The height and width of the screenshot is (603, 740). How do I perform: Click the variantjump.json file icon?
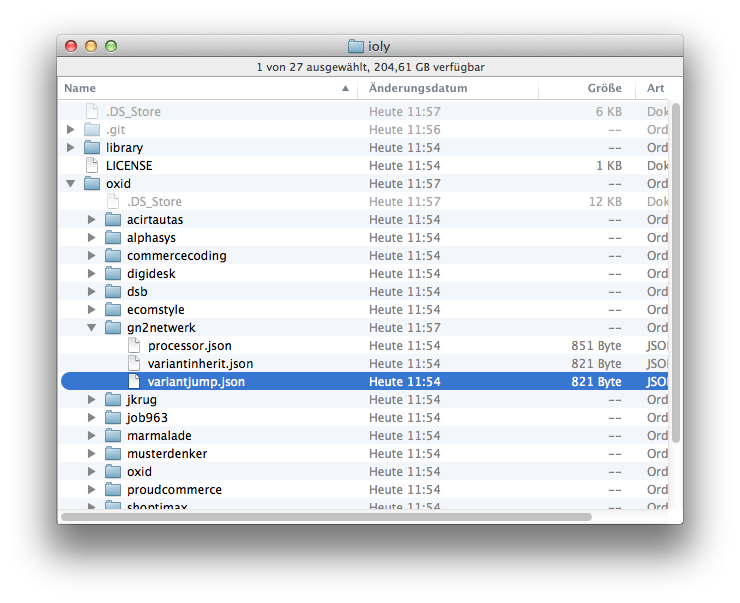point(134,381)
